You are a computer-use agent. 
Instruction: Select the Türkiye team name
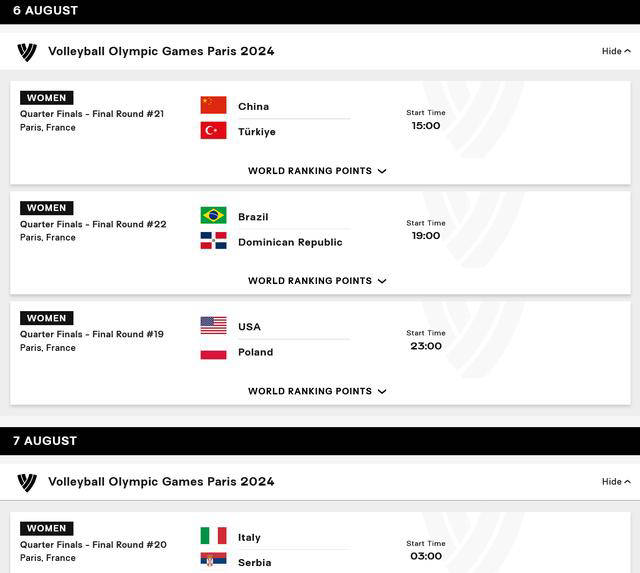tap(257, 132)
